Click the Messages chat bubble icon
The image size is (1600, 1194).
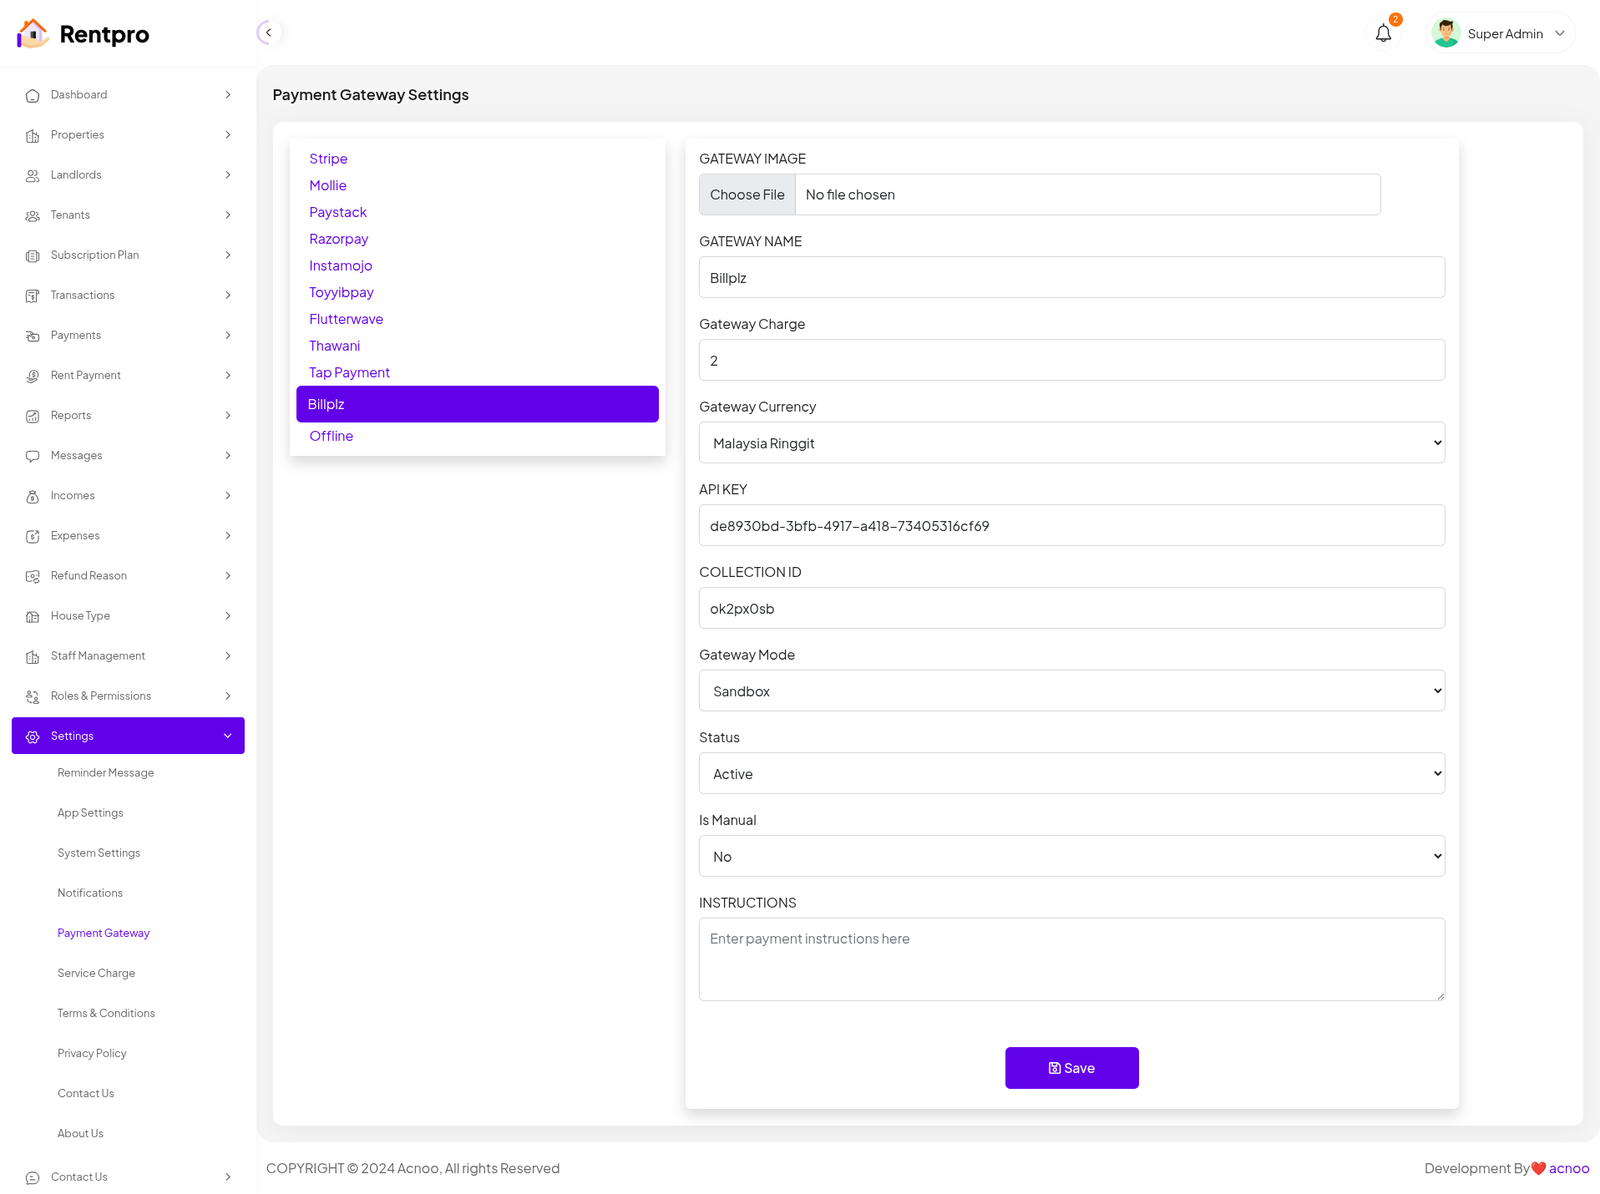[x=32, y=456]
